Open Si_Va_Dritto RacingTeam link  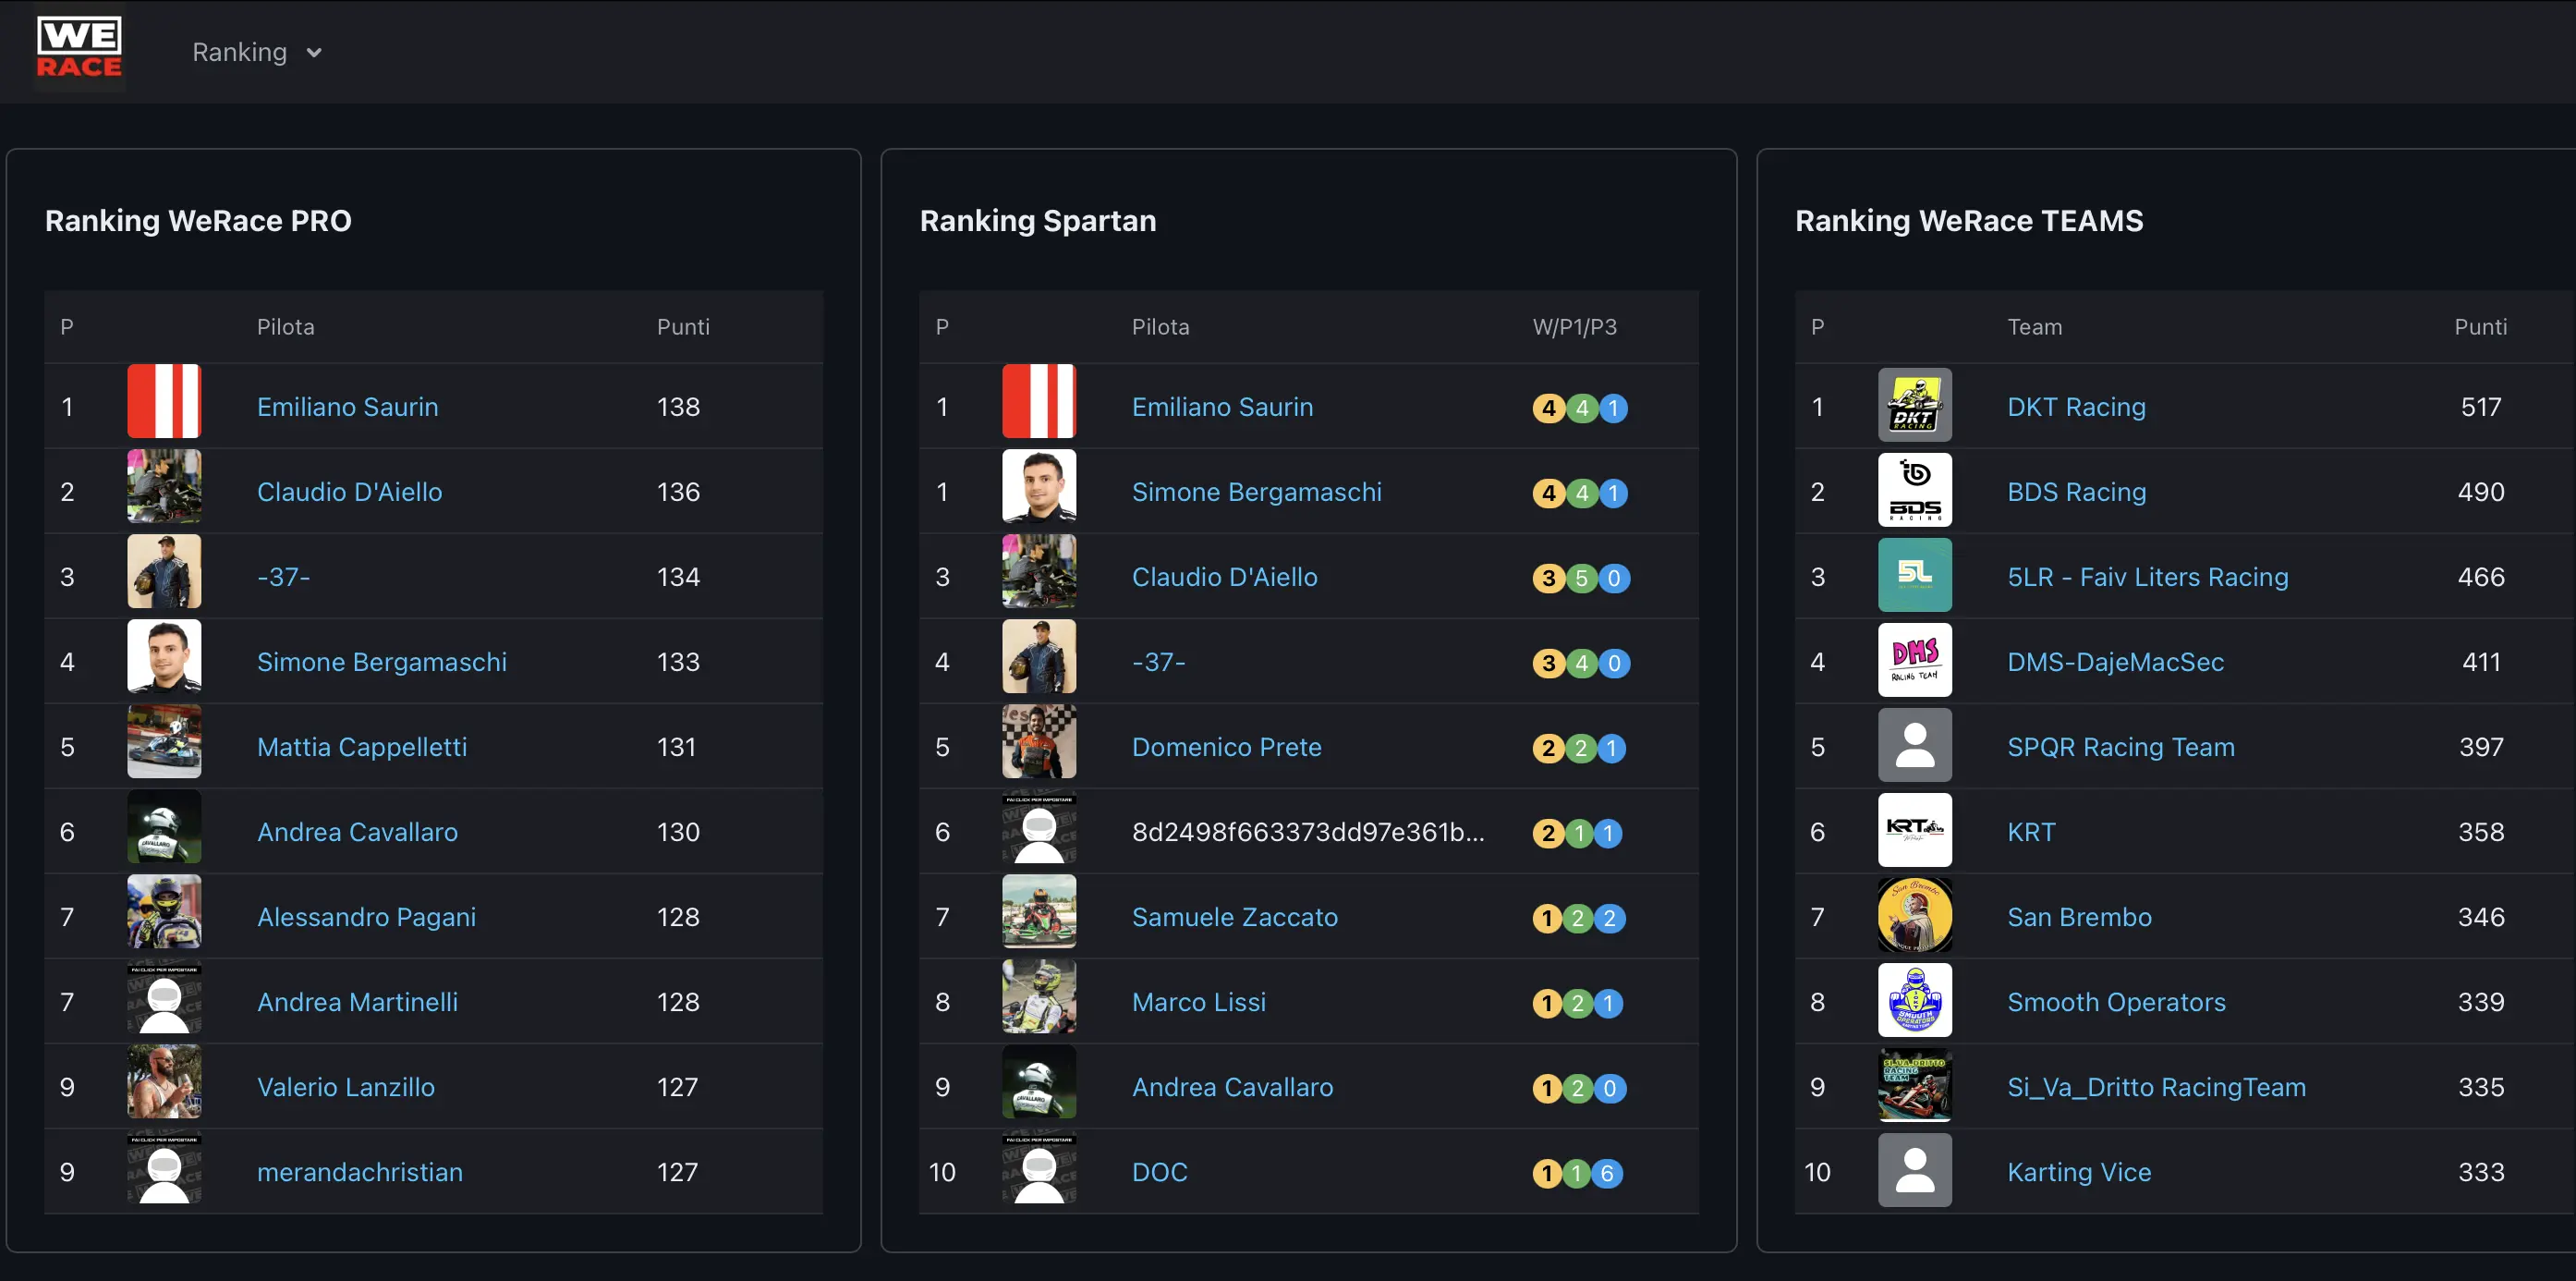pos(2156,1087)
